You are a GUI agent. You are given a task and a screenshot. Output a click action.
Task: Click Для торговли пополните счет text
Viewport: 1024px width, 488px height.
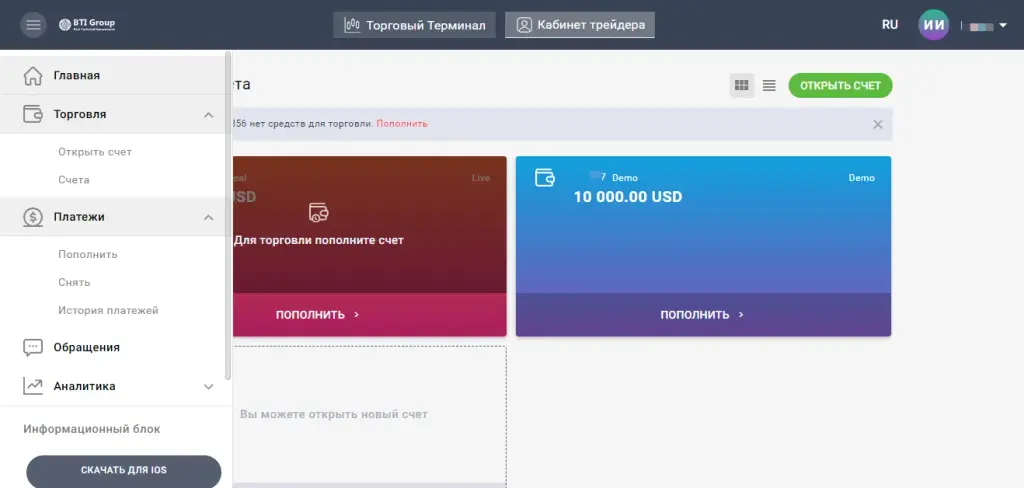click(319, 240)
